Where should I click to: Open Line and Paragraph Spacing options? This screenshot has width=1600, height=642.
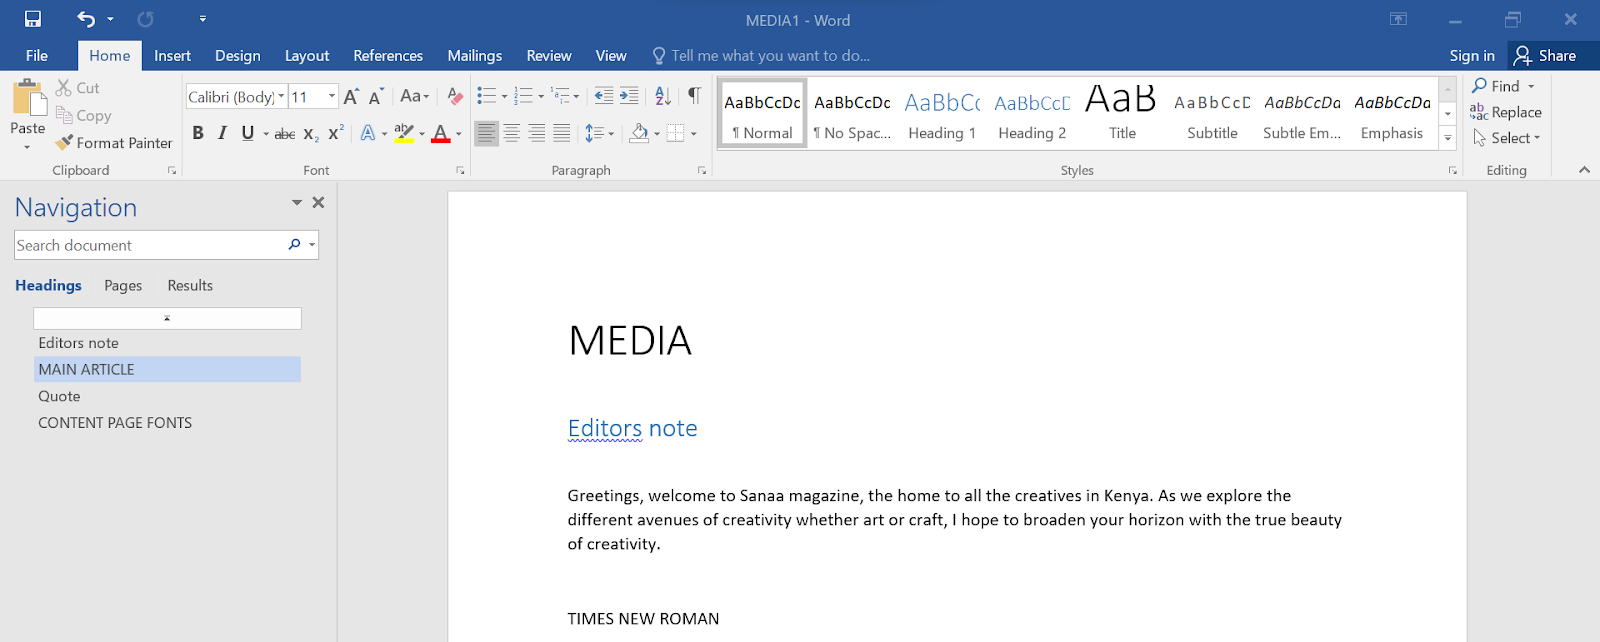click(x=599, y=133)
